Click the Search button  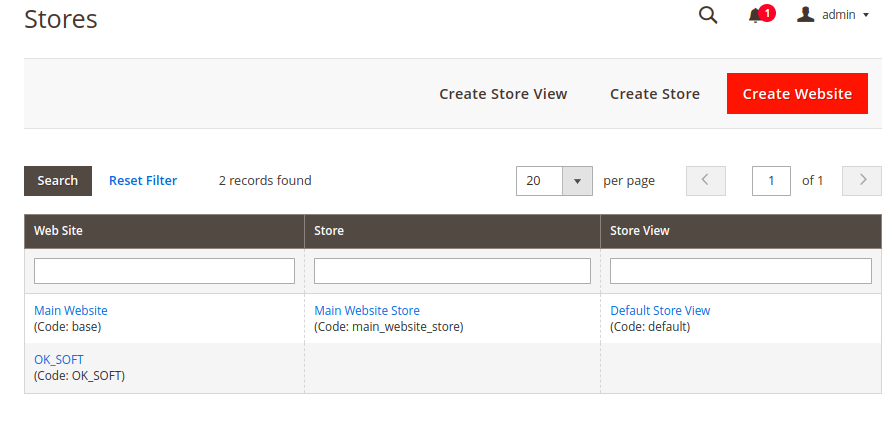(57, 181)
